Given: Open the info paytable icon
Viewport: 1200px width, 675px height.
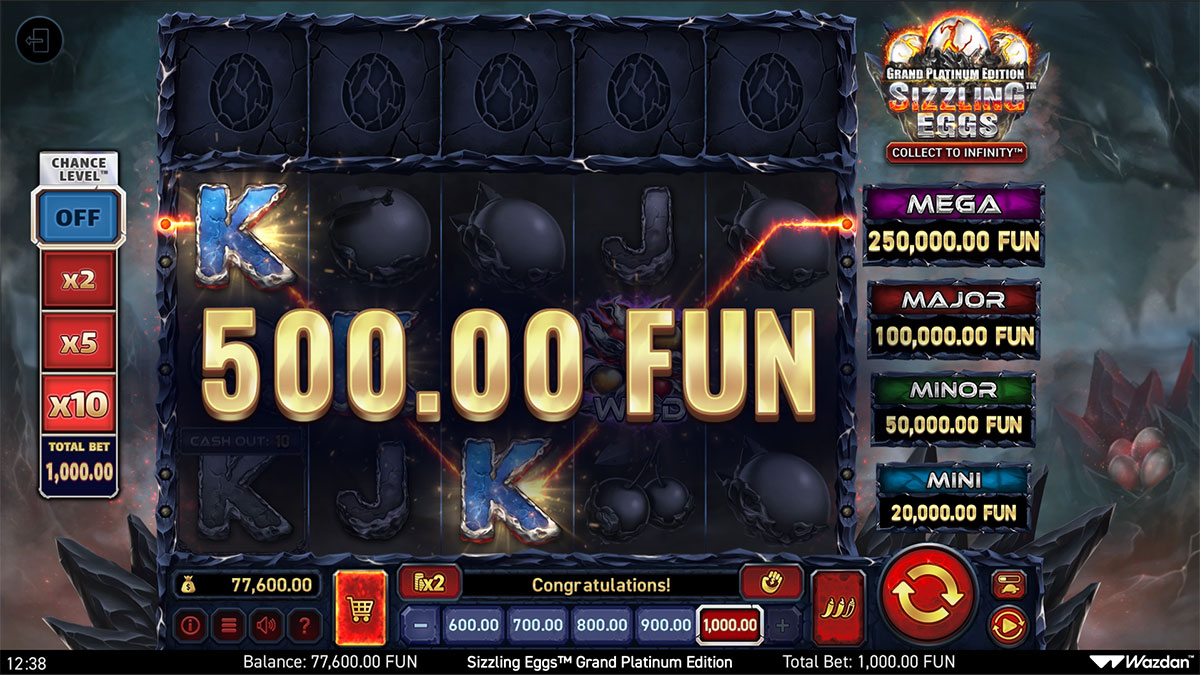Looking at the screenshot, I should (191, 627).
